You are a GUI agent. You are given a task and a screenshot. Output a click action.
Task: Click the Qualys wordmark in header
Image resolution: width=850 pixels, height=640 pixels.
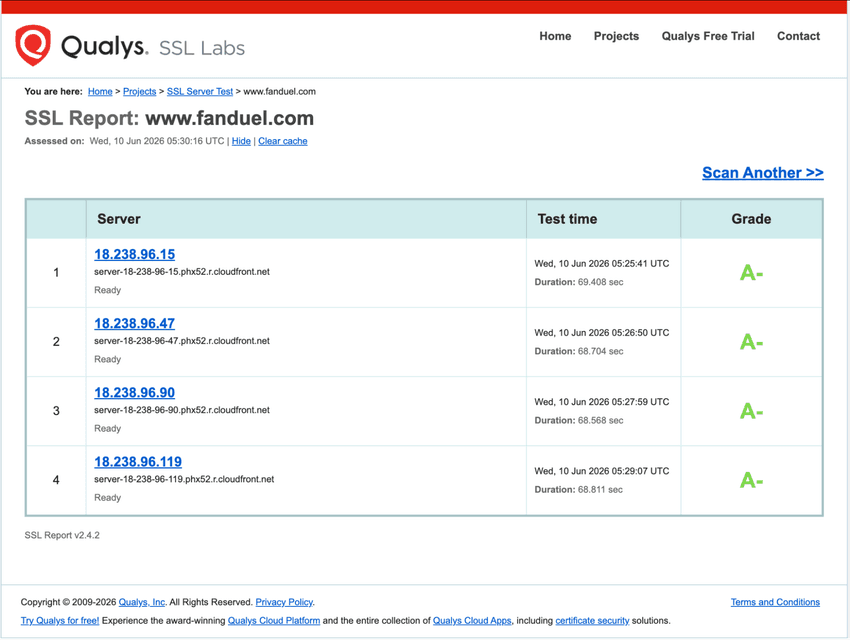104,47
